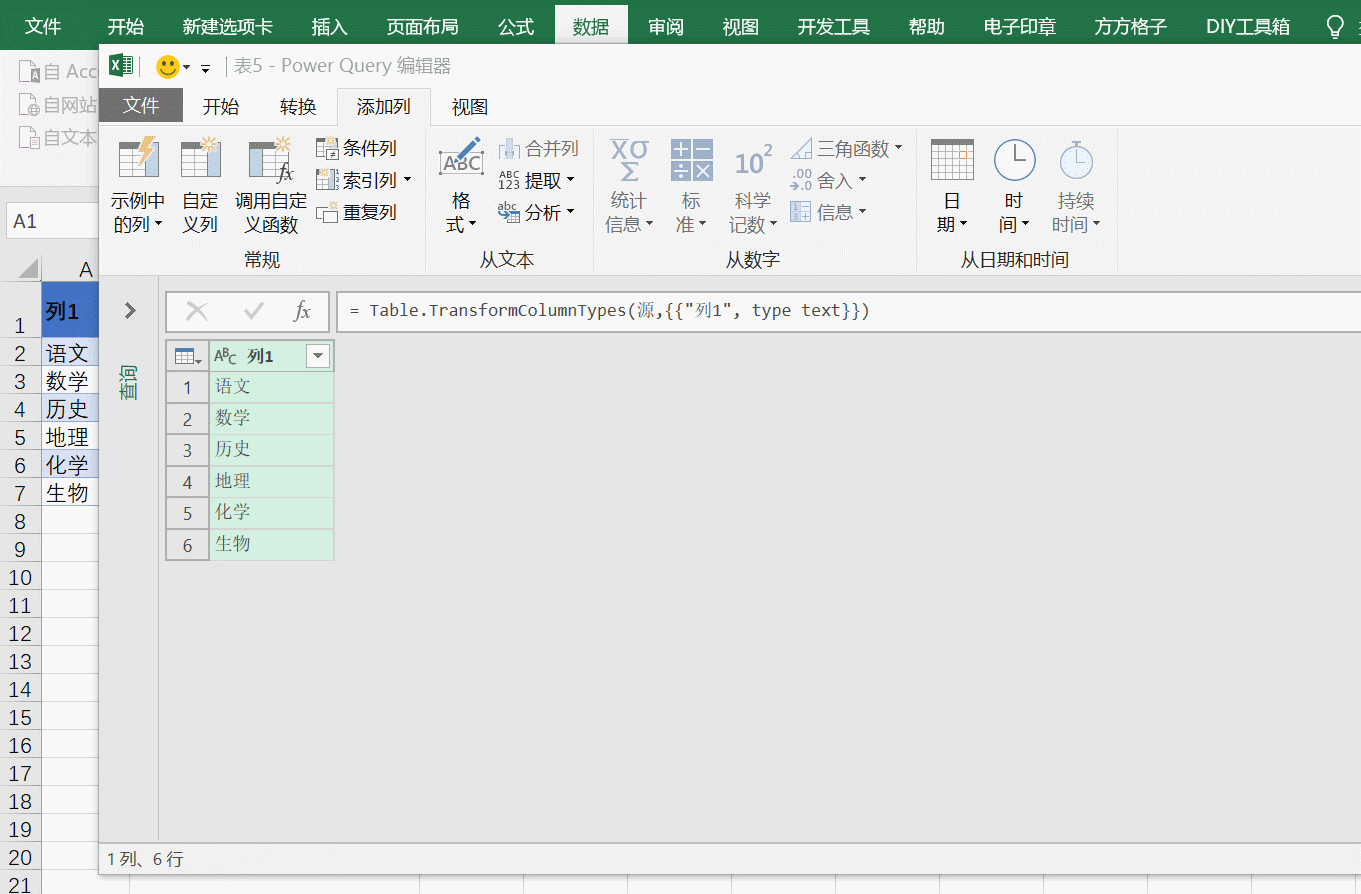Click Excel File (文件) tab
The image size is (1361, 894).
click(43, 27)
